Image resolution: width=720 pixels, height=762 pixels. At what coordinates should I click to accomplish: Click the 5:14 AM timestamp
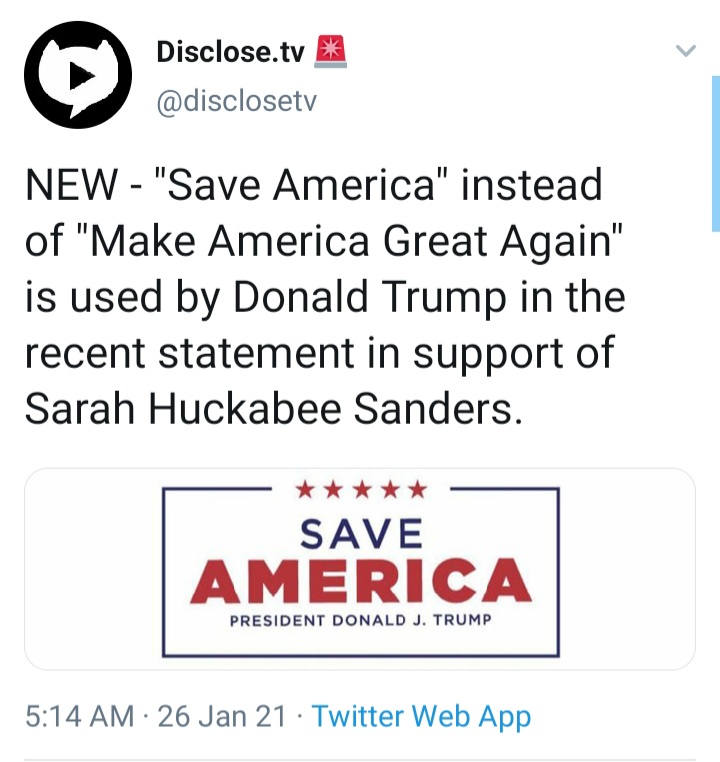(x=80, y=716)
